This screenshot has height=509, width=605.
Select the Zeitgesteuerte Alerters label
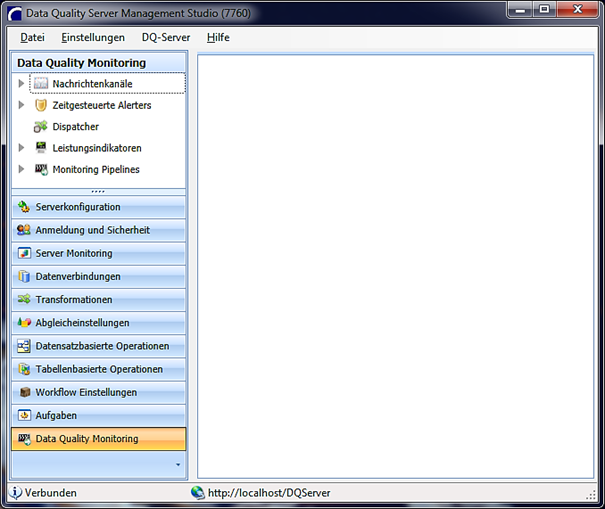(x=102, y=105)
